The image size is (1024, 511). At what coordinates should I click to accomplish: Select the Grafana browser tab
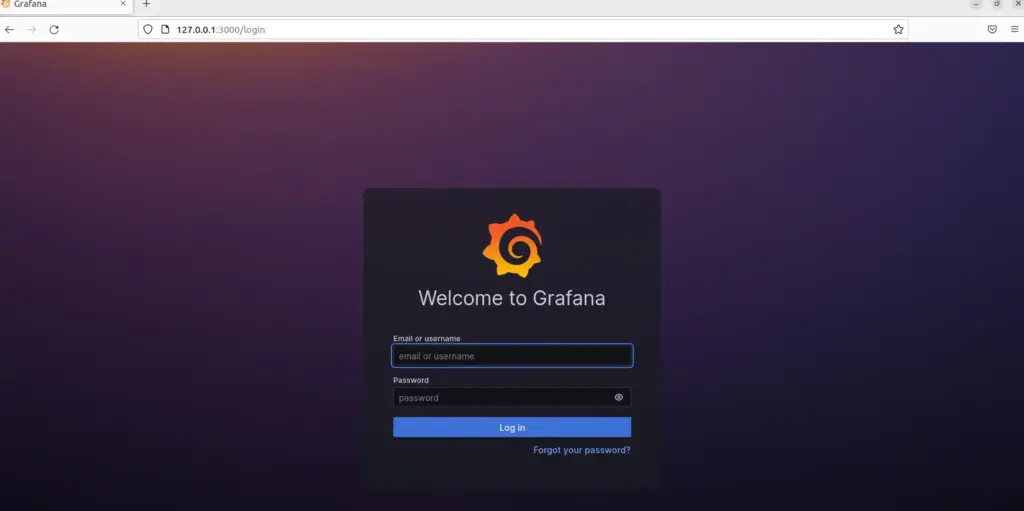[x=65, y=5]
